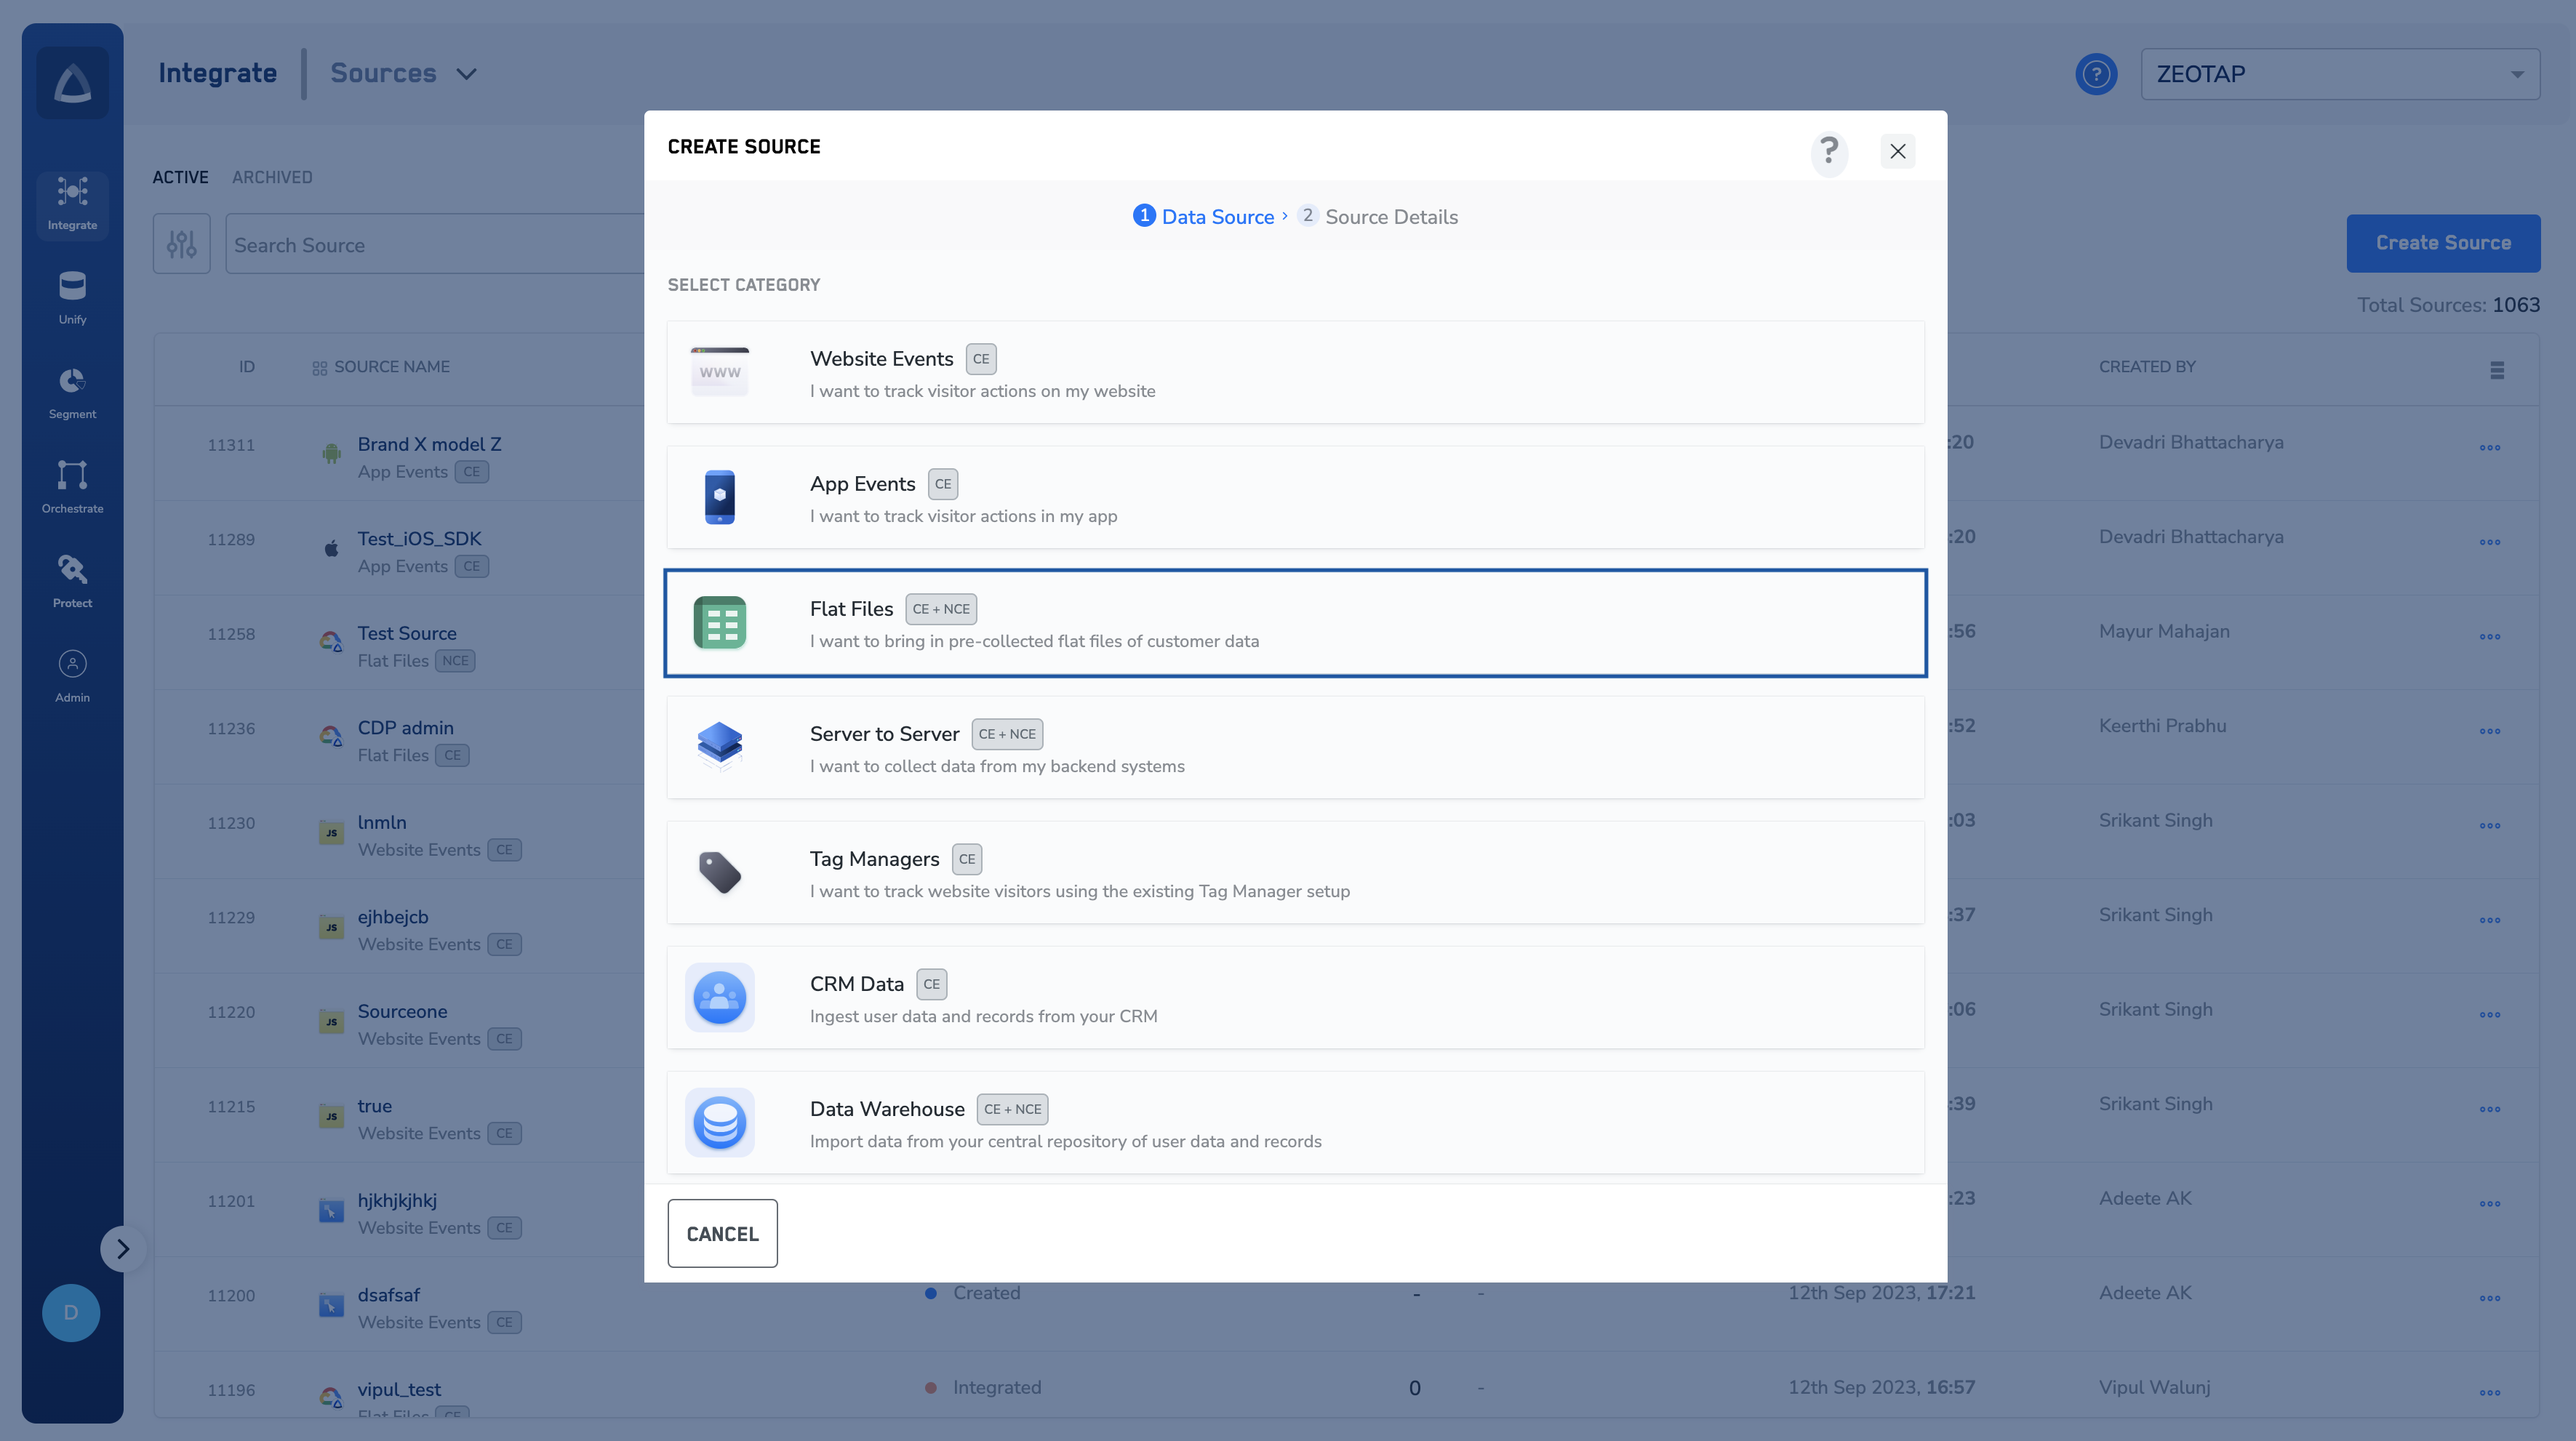Click the blue help icon near ZEOTAP

[2096, 74]
